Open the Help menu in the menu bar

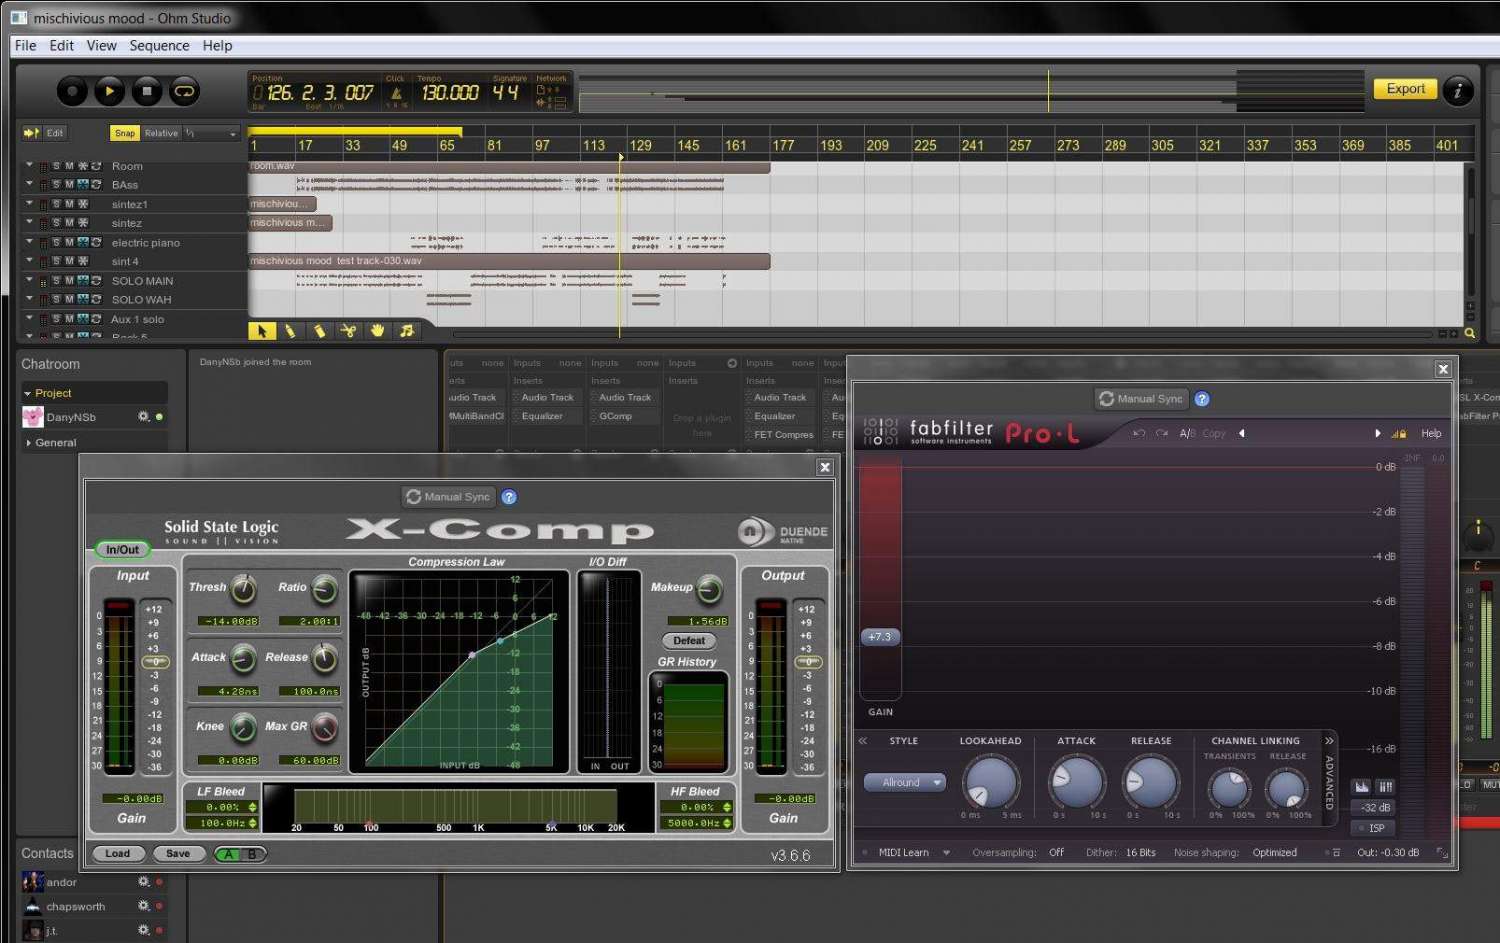[x=217, y=46]
